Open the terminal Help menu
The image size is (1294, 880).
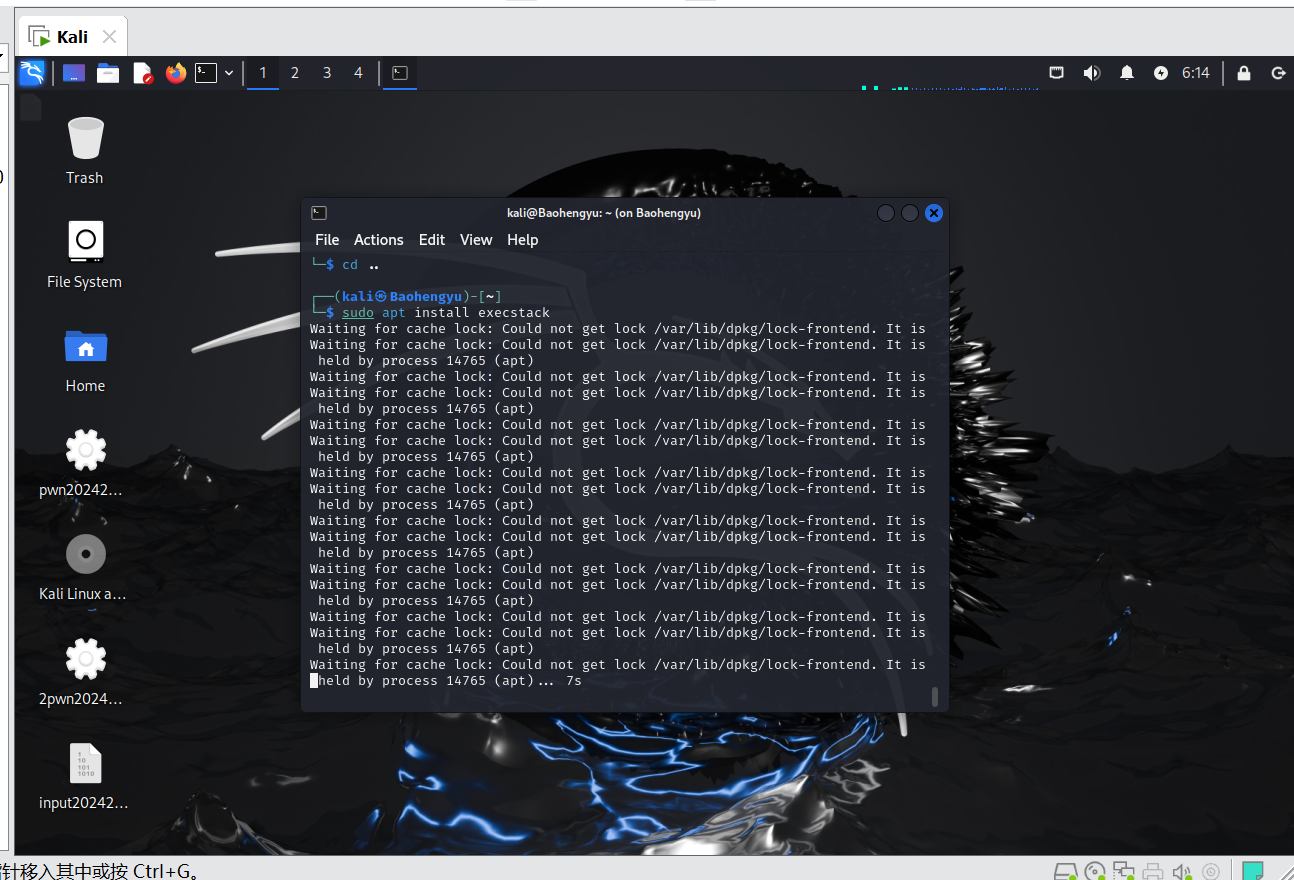tap(523, 240)
